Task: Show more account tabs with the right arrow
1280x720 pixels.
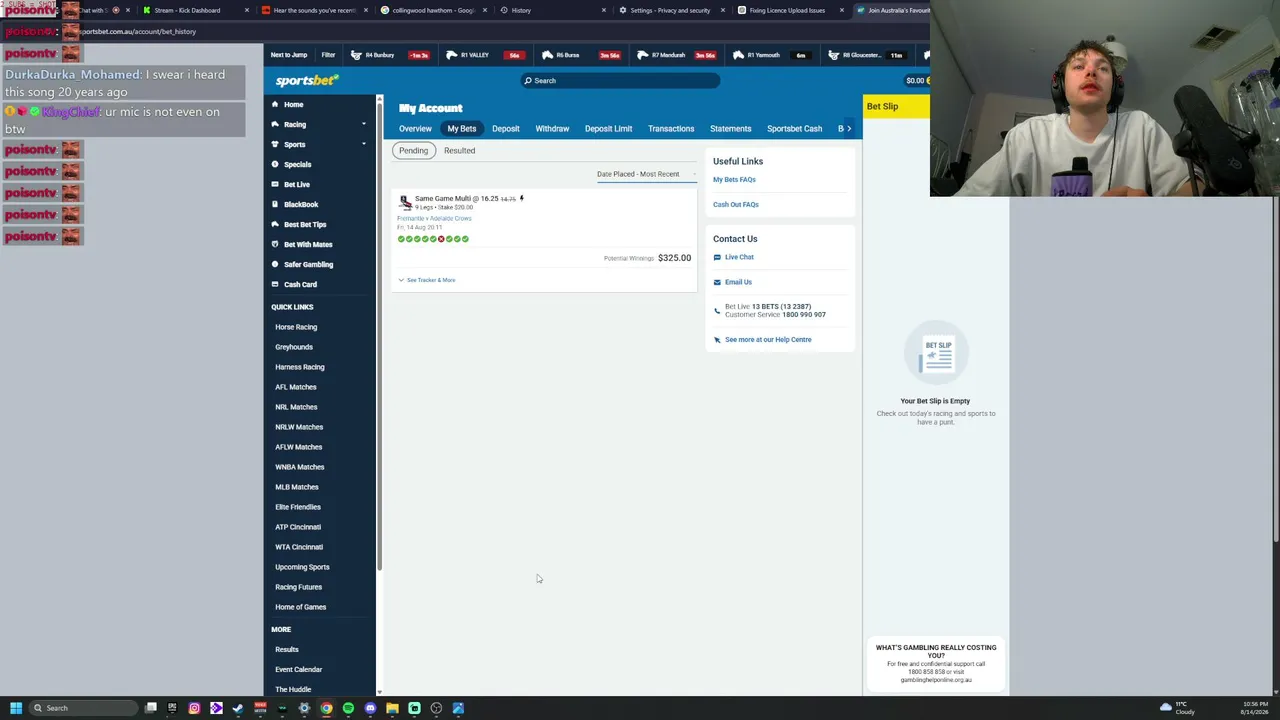Action: click(x=849, y=128)
